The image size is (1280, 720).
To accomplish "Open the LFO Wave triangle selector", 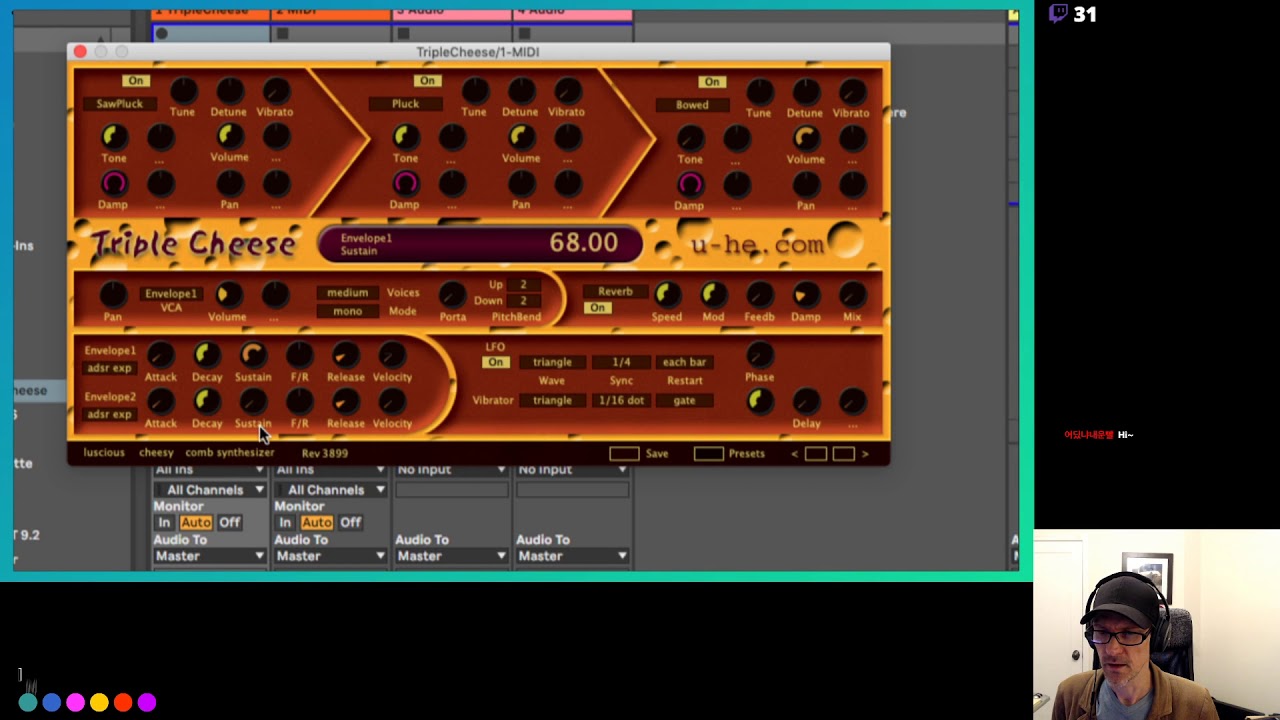I will coord(552,362).
